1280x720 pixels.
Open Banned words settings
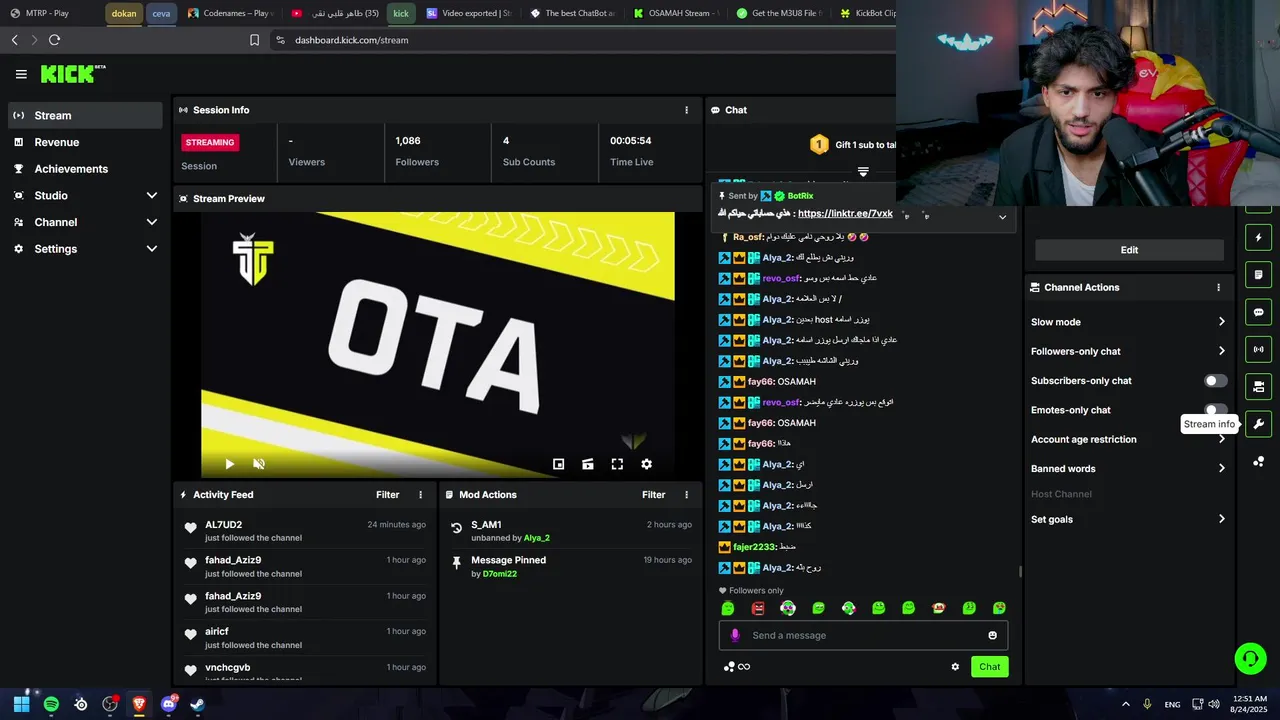pyautogui.click(x=1128, y=468)
